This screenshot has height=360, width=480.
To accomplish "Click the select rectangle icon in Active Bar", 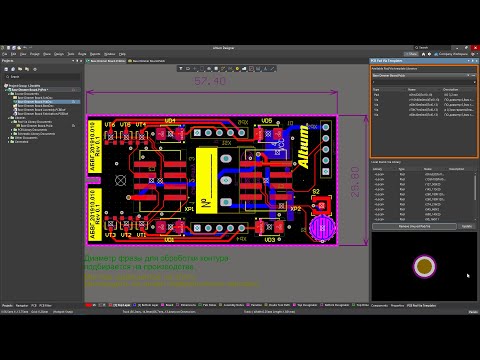I will (x=202, y=69).
